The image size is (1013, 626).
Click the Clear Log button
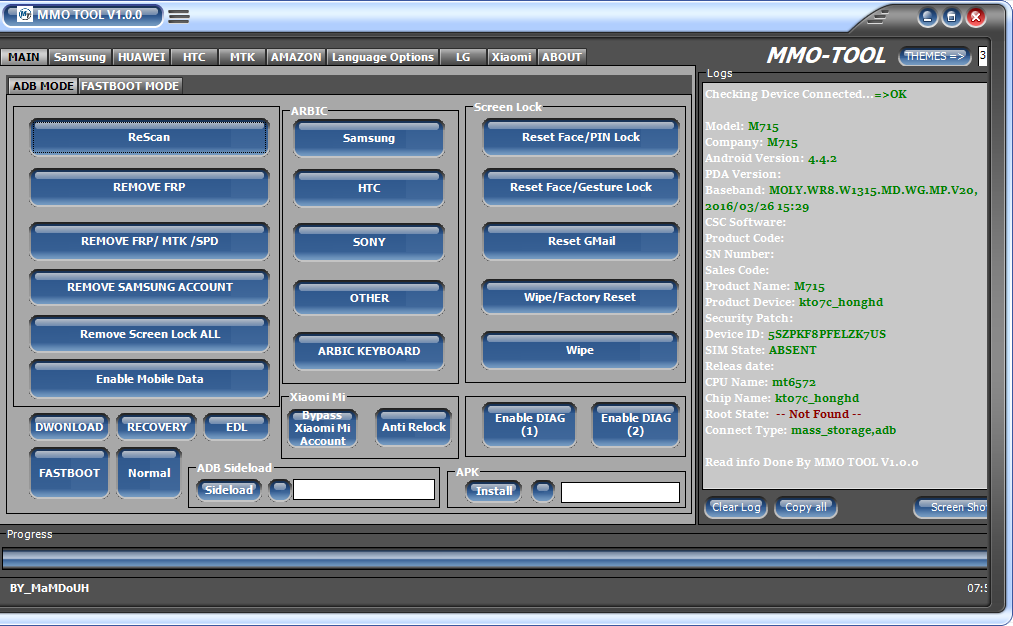pyautogui.click(x=736, y=508)
